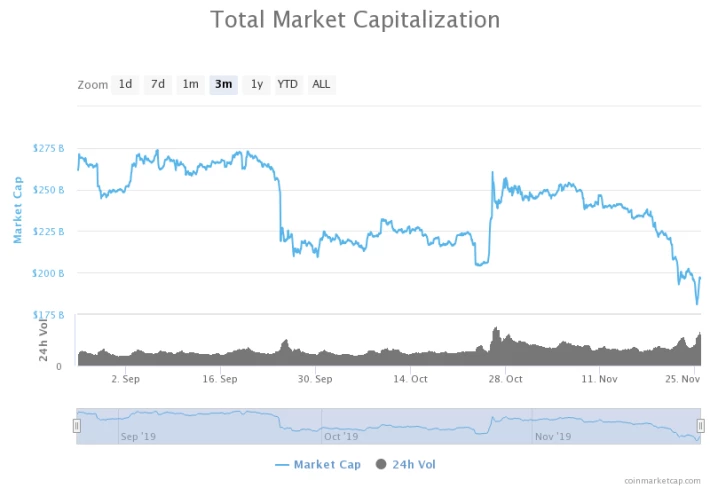
Task: Select the 1d zoom button
Action: tap(125, 85)
